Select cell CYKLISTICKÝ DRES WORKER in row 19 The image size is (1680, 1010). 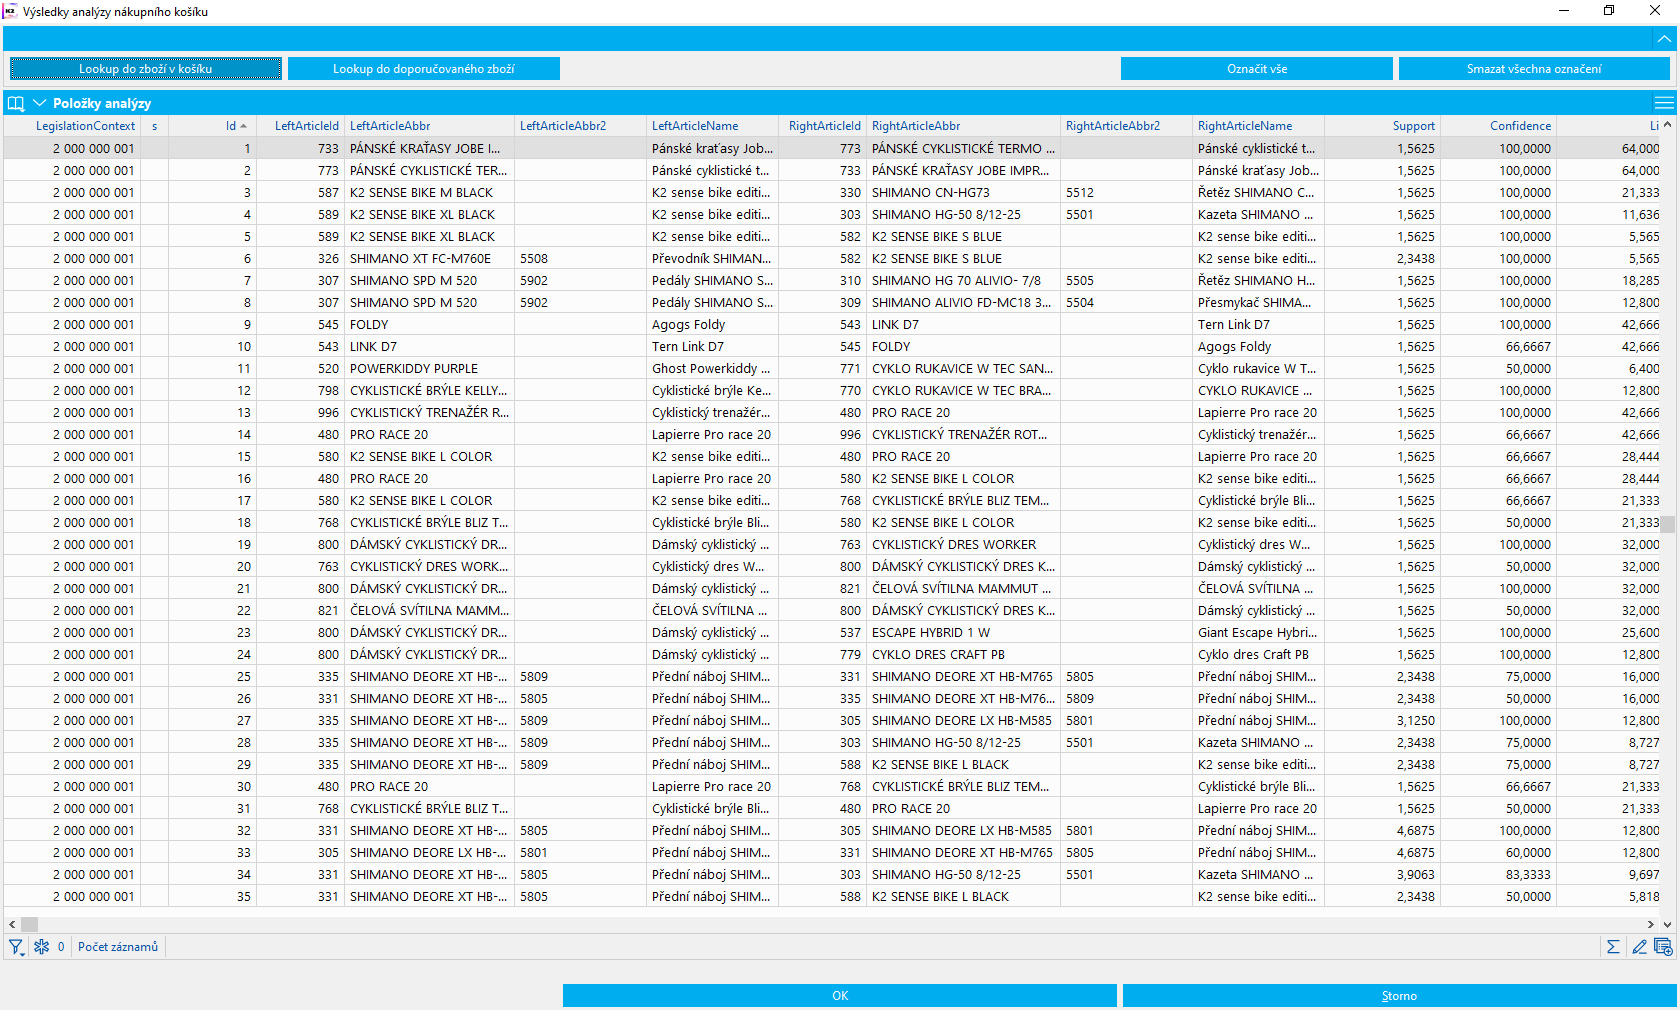coord(964,544)
